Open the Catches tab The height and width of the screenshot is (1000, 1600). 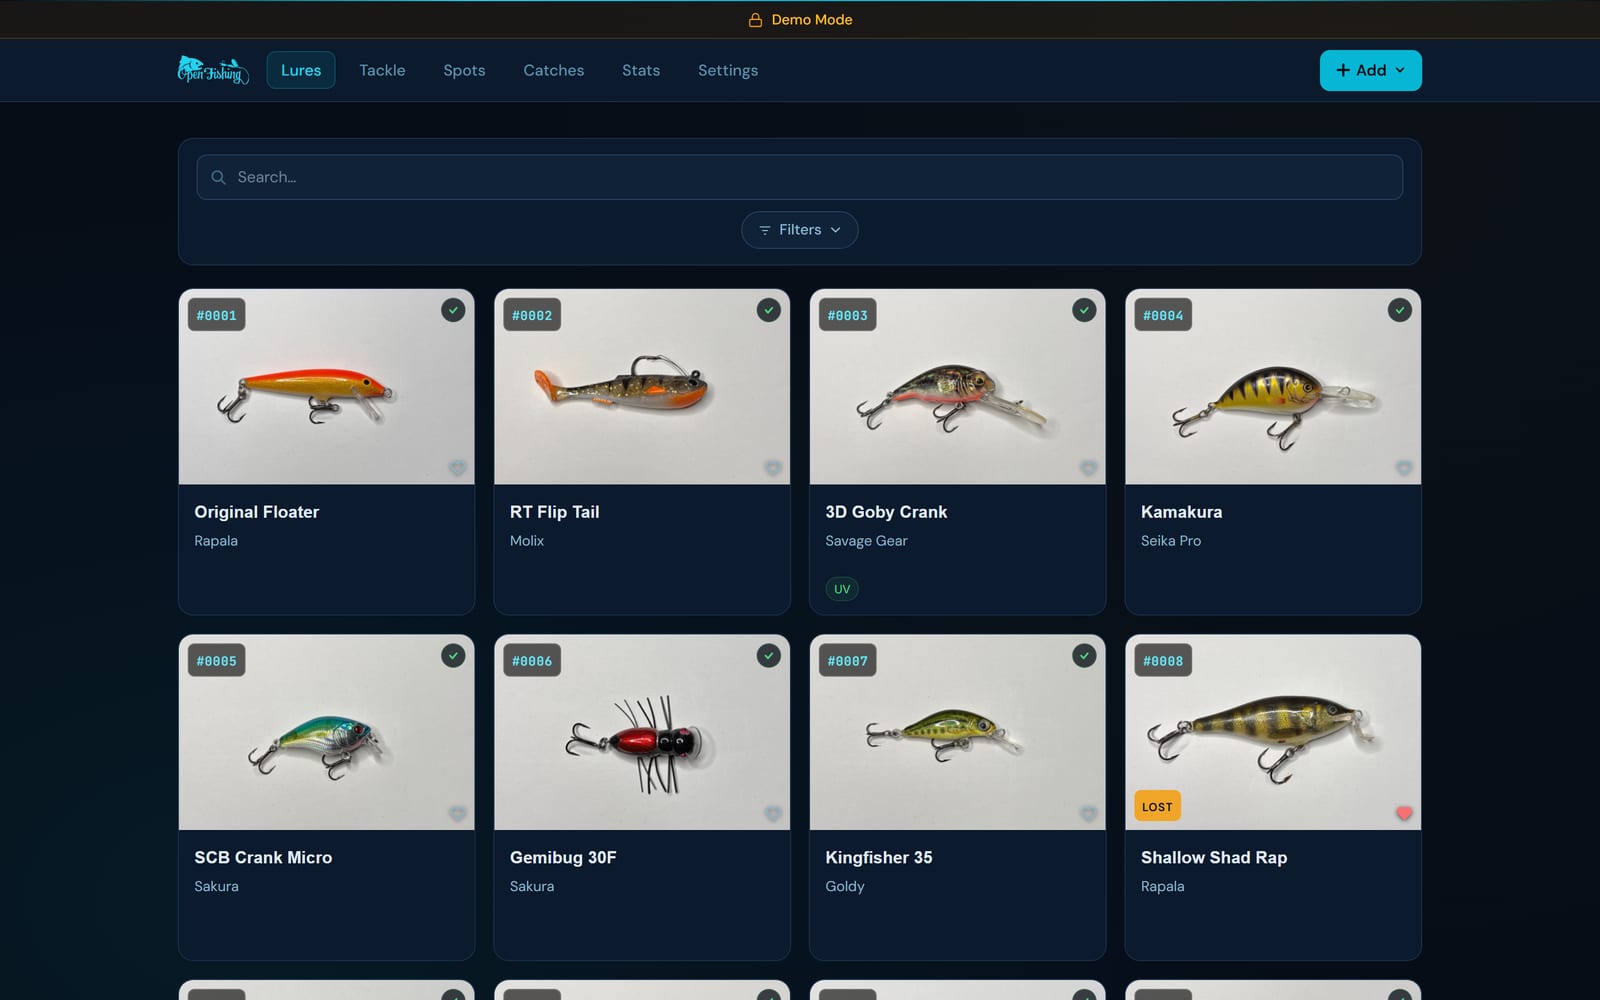(x=553, y=70)
